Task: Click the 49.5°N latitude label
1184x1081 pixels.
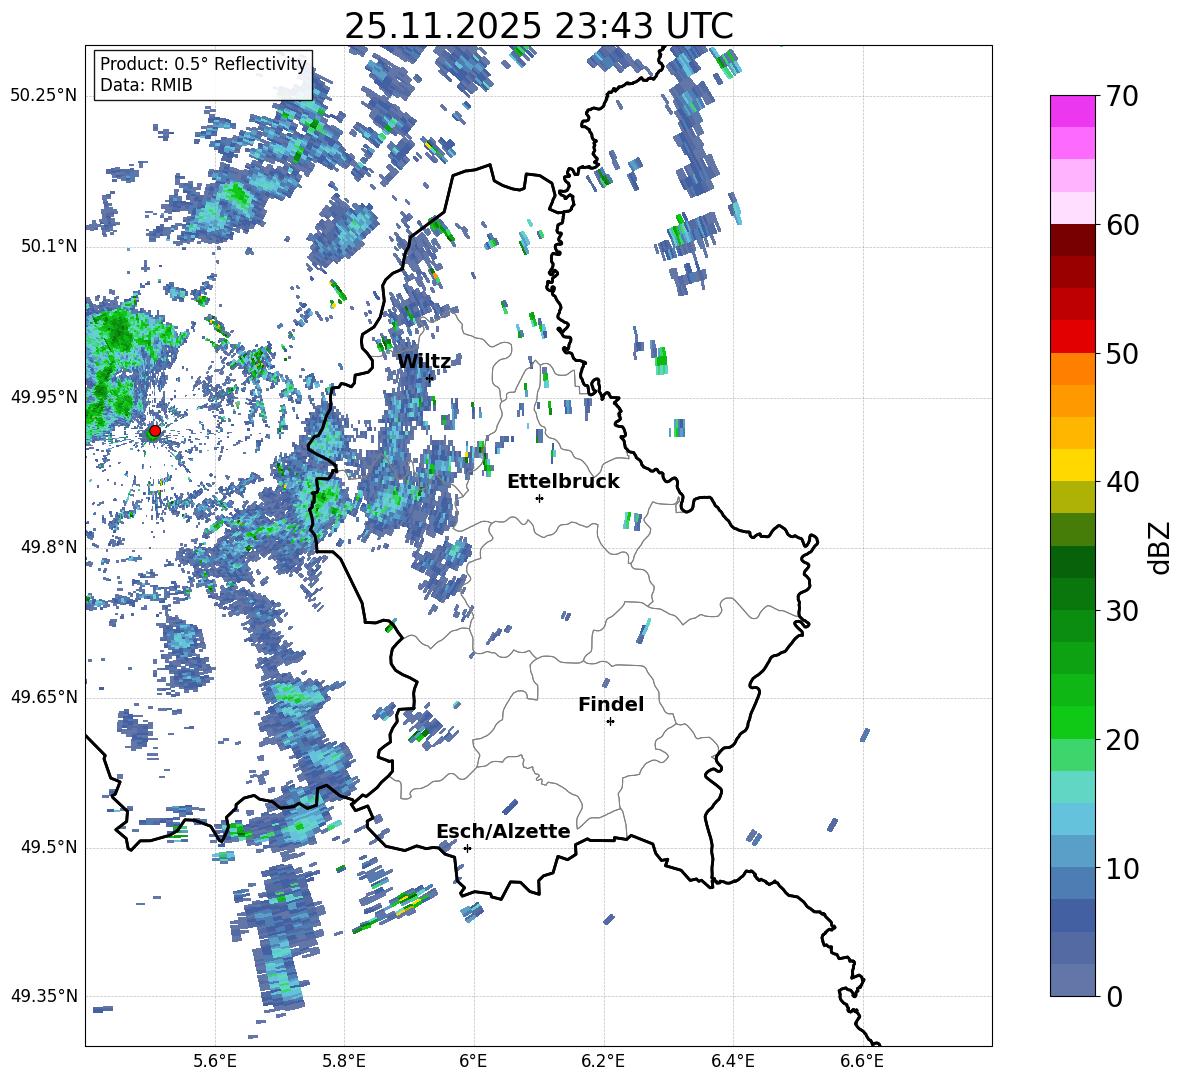Action: [x=48, y=846]
